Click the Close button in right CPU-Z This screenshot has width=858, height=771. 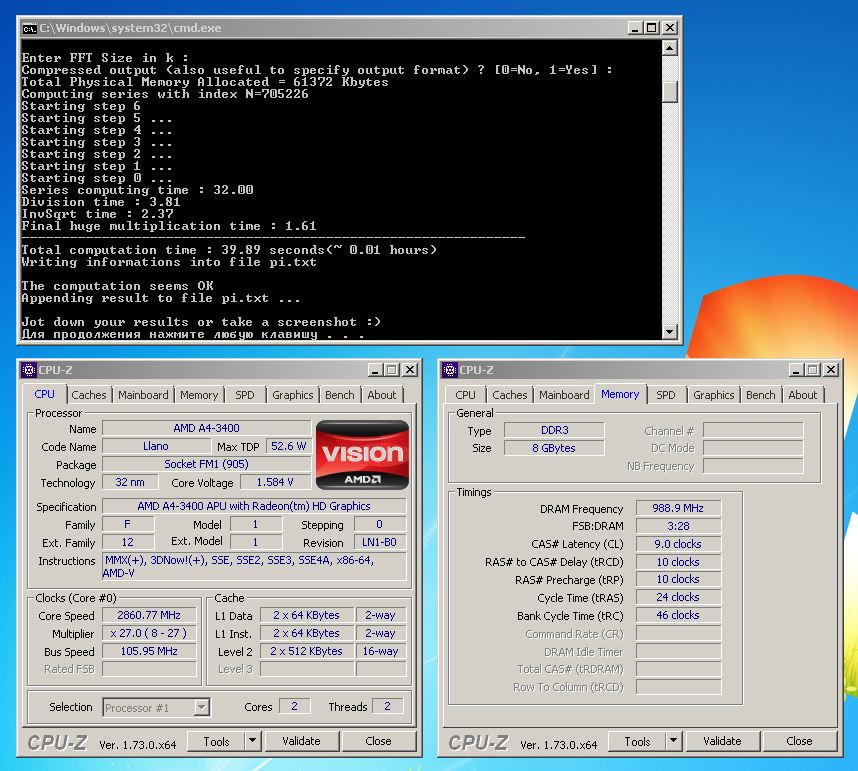click(799, 741)
